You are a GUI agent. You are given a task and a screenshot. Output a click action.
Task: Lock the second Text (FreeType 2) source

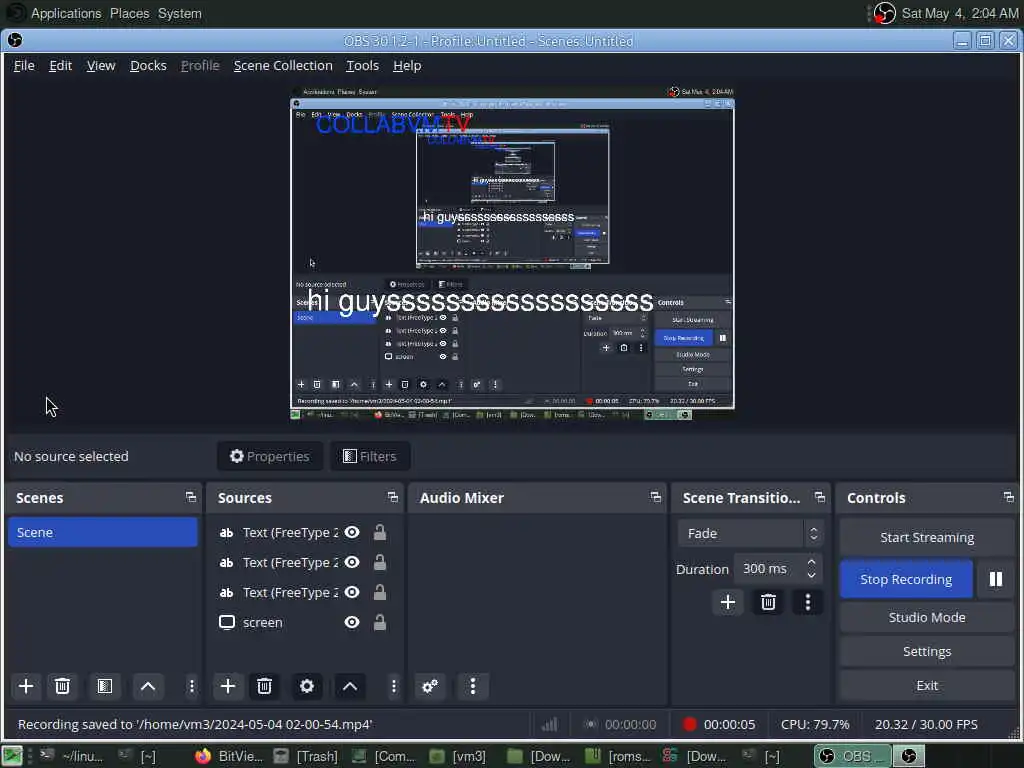coord(379,562)
